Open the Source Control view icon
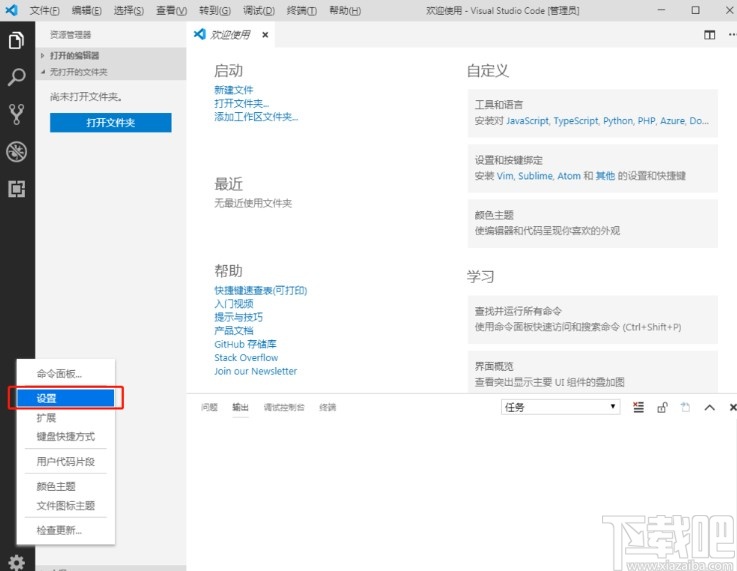 pyautogui.click(x=16, y=114)
